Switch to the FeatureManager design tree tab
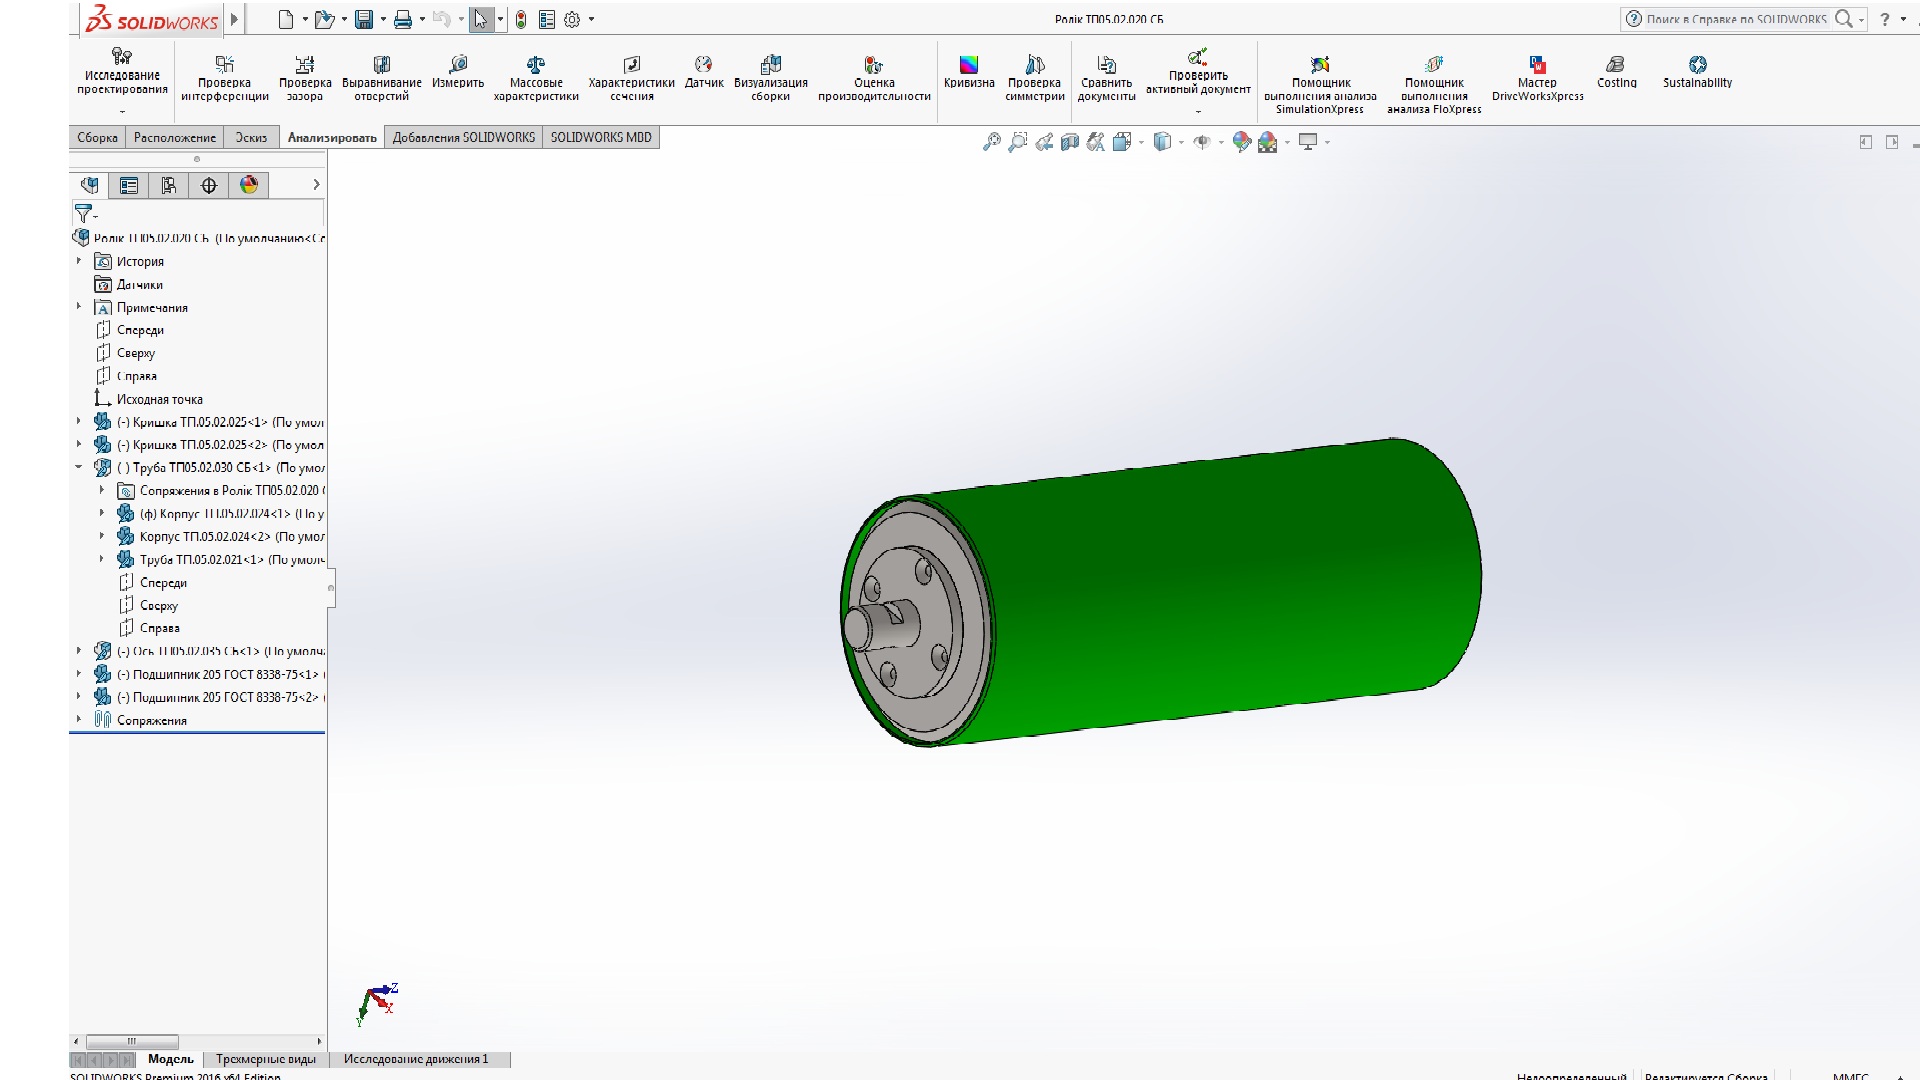 click(89, 185)
